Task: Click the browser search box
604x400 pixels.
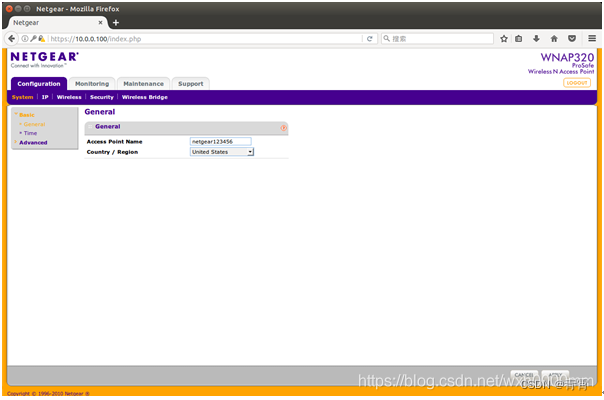Action: tap(437, 39)
